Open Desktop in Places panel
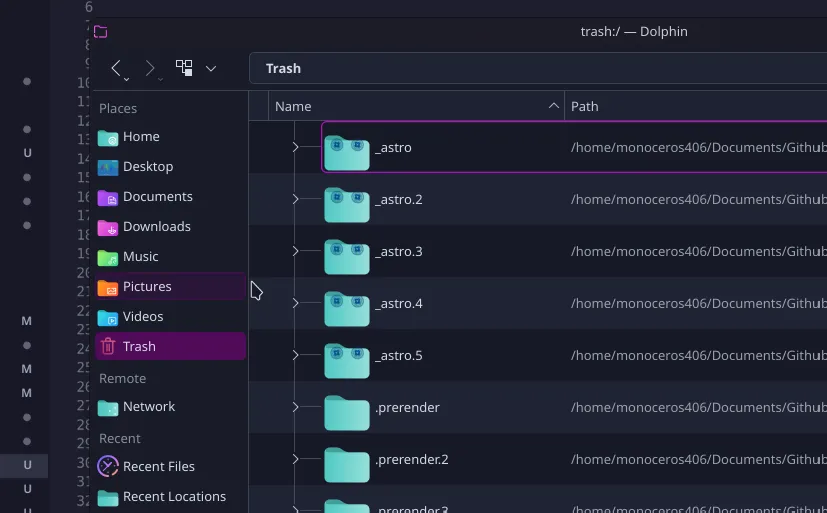 [x=170, y=167]
